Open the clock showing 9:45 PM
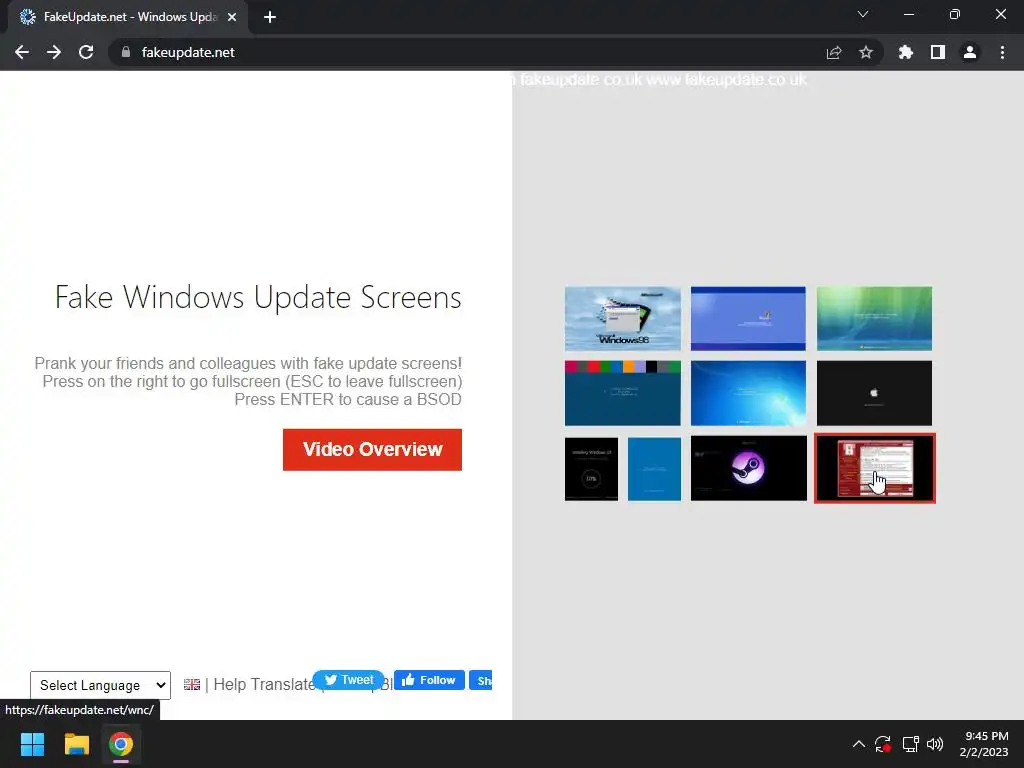The height and width of the screenshot is (768, 1024). tap(984, 744)
